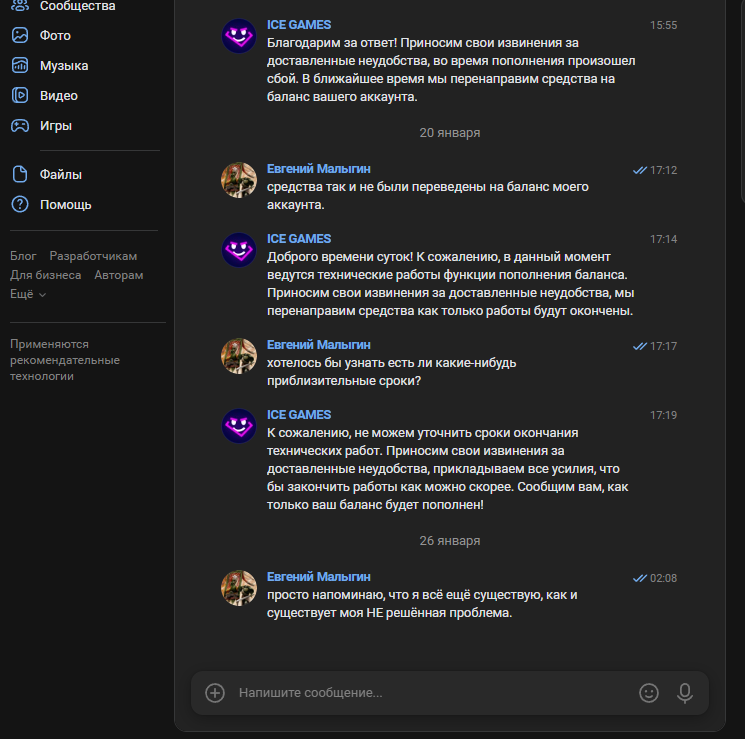
Task: Open the emoji smiley picker
Action: coord(649,692)
